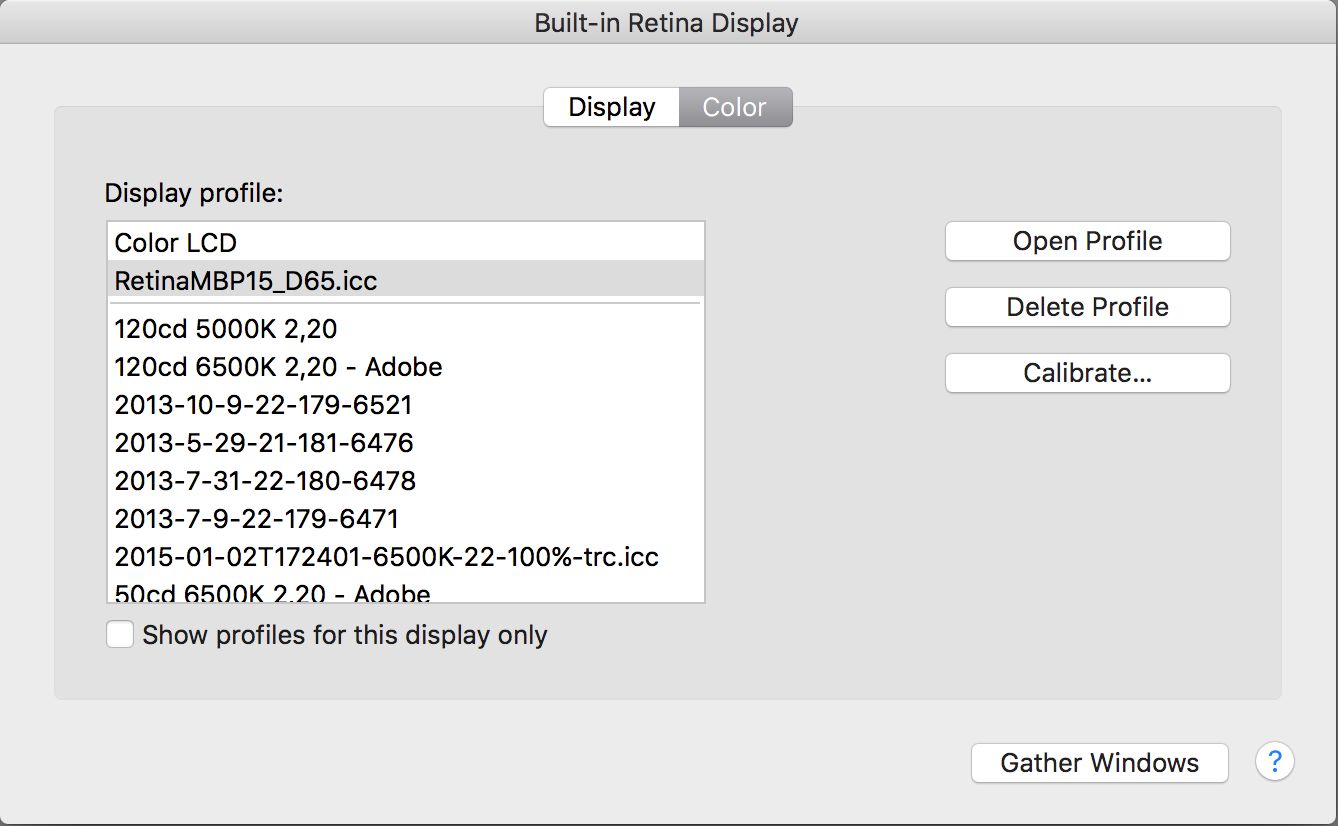The height and width of the screenshot is (826, 1338).
Task: Click the Built-in Retina Display title bar
Action: [667, 22]
